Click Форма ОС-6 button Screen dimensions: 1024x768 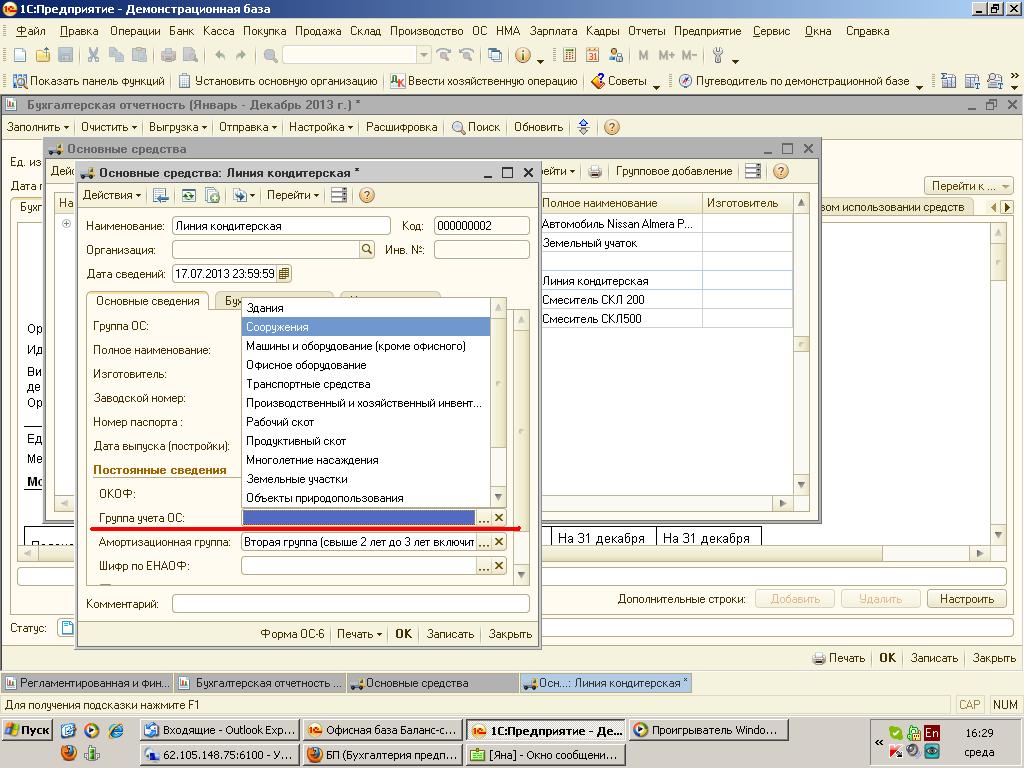coord(292,634)
